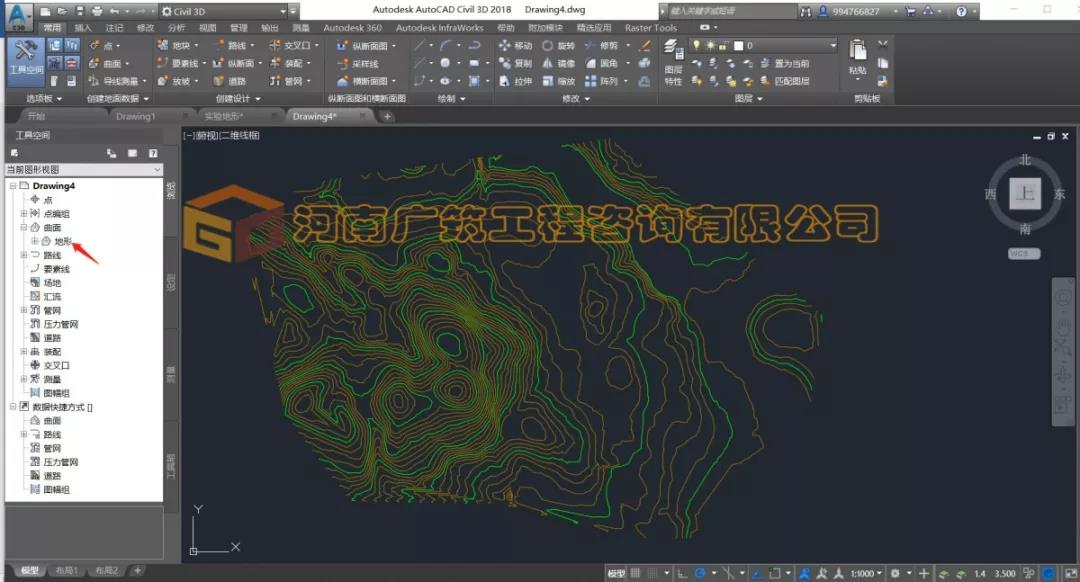Image resolution: width=1080 pixels, height=582 pixels.
Task: Click the new drawing tab plus button
Action: (x=387, y=116)
